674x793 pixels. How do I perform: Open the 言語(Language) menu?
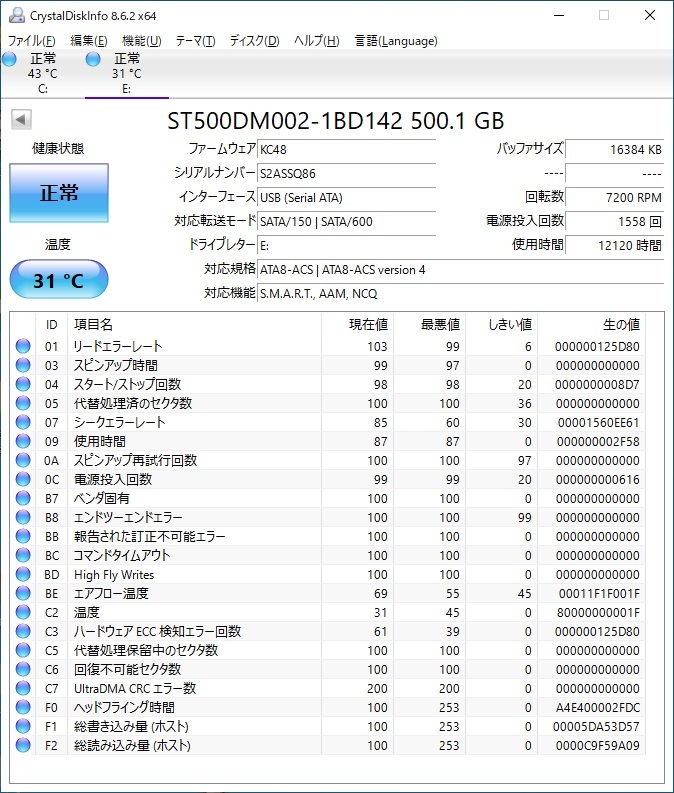click(x=396, y=41)
